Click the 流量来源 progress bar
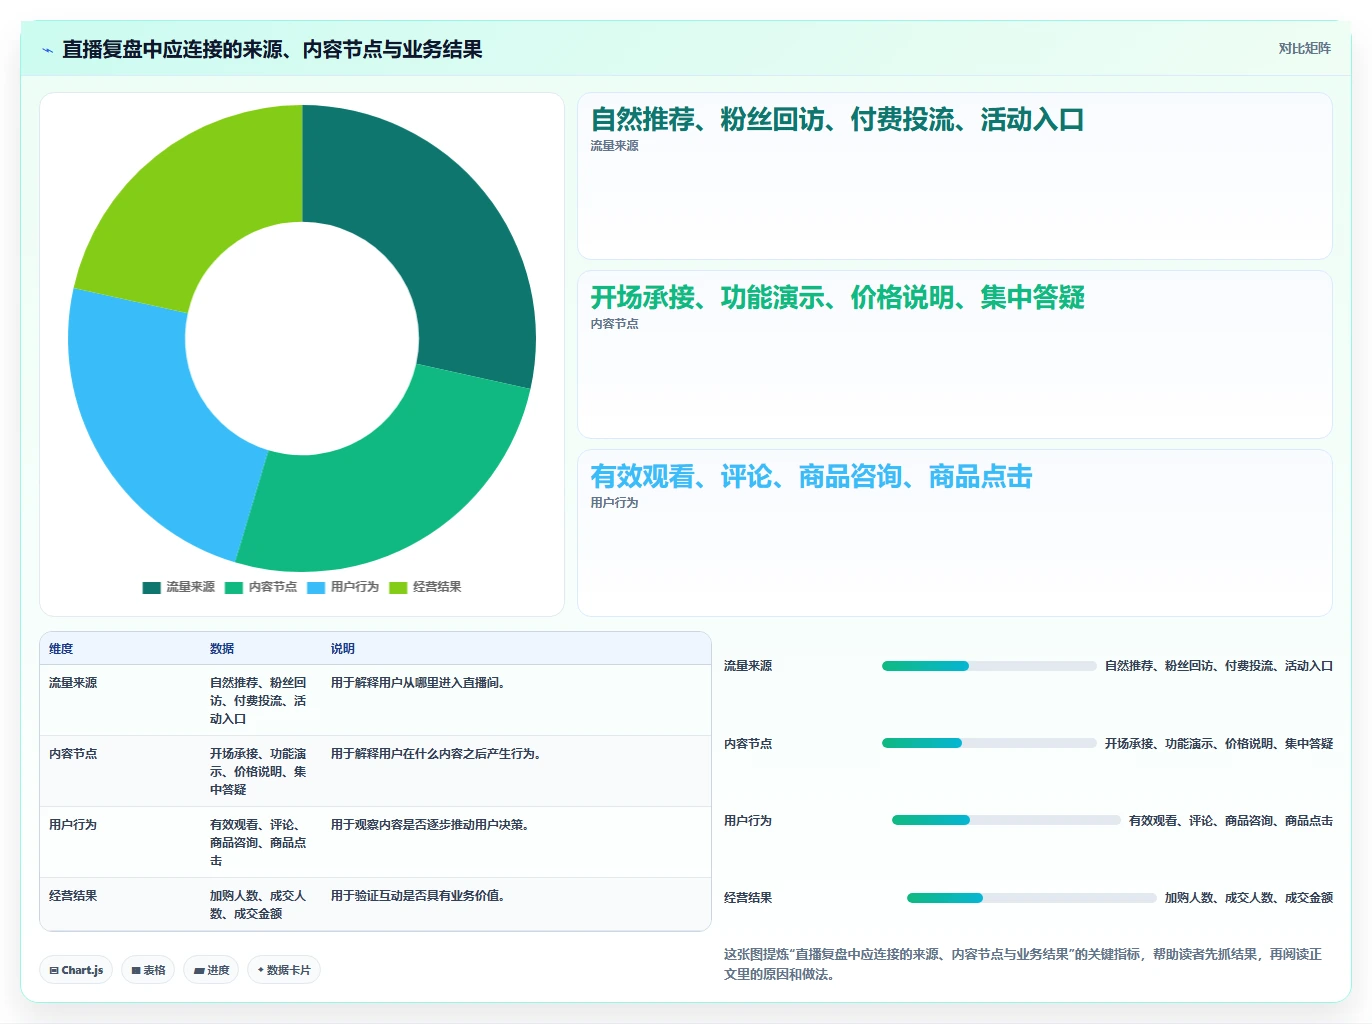1372x1024 pixels. coord(989,666)
